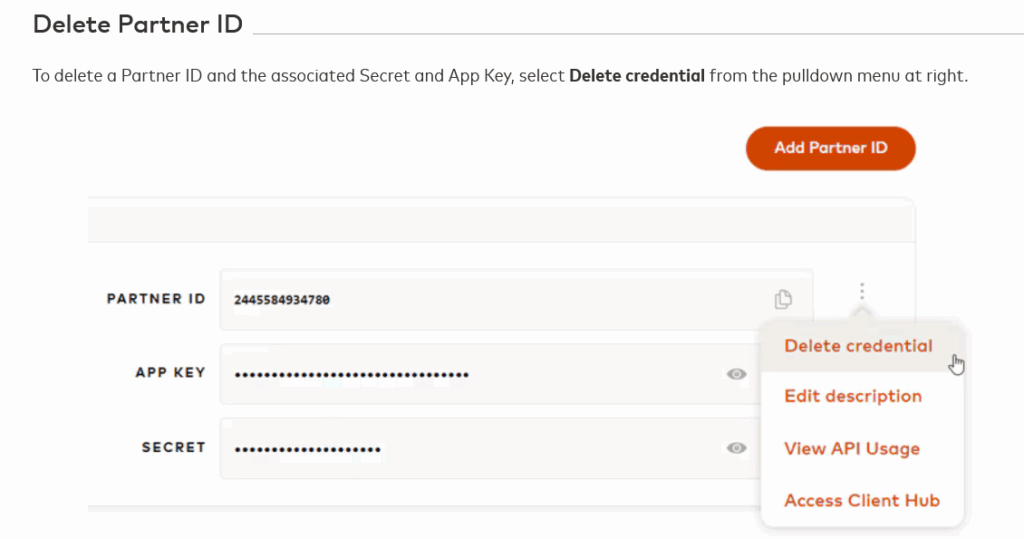Click Access Client Hub menu entry
Image resolution: width=1024 pixels, height=539 pixels.
tap(862, 501)
